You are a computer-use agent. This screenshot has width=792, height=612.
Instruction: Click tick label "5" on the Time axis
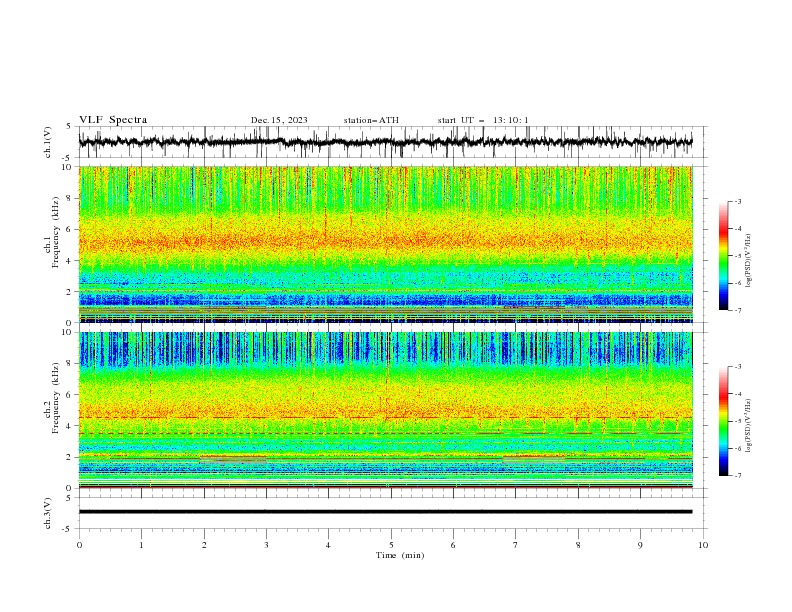[391, 545]
